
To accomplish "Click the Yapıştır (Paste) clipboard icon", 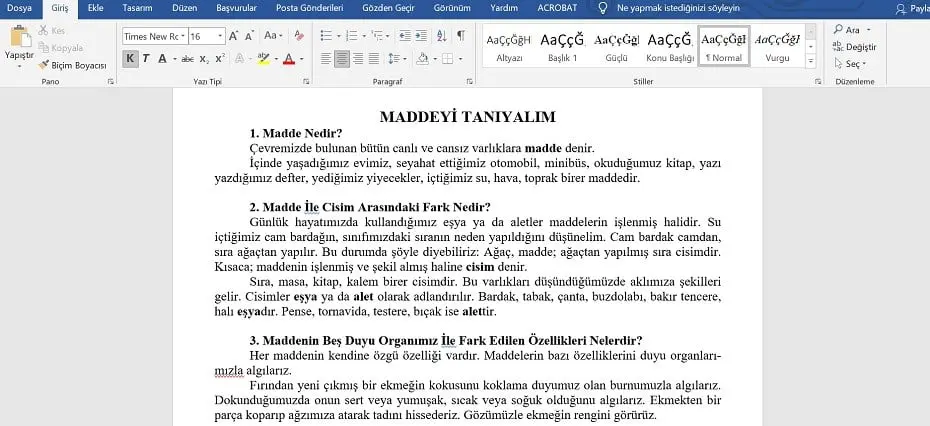I will coord(21,36).
